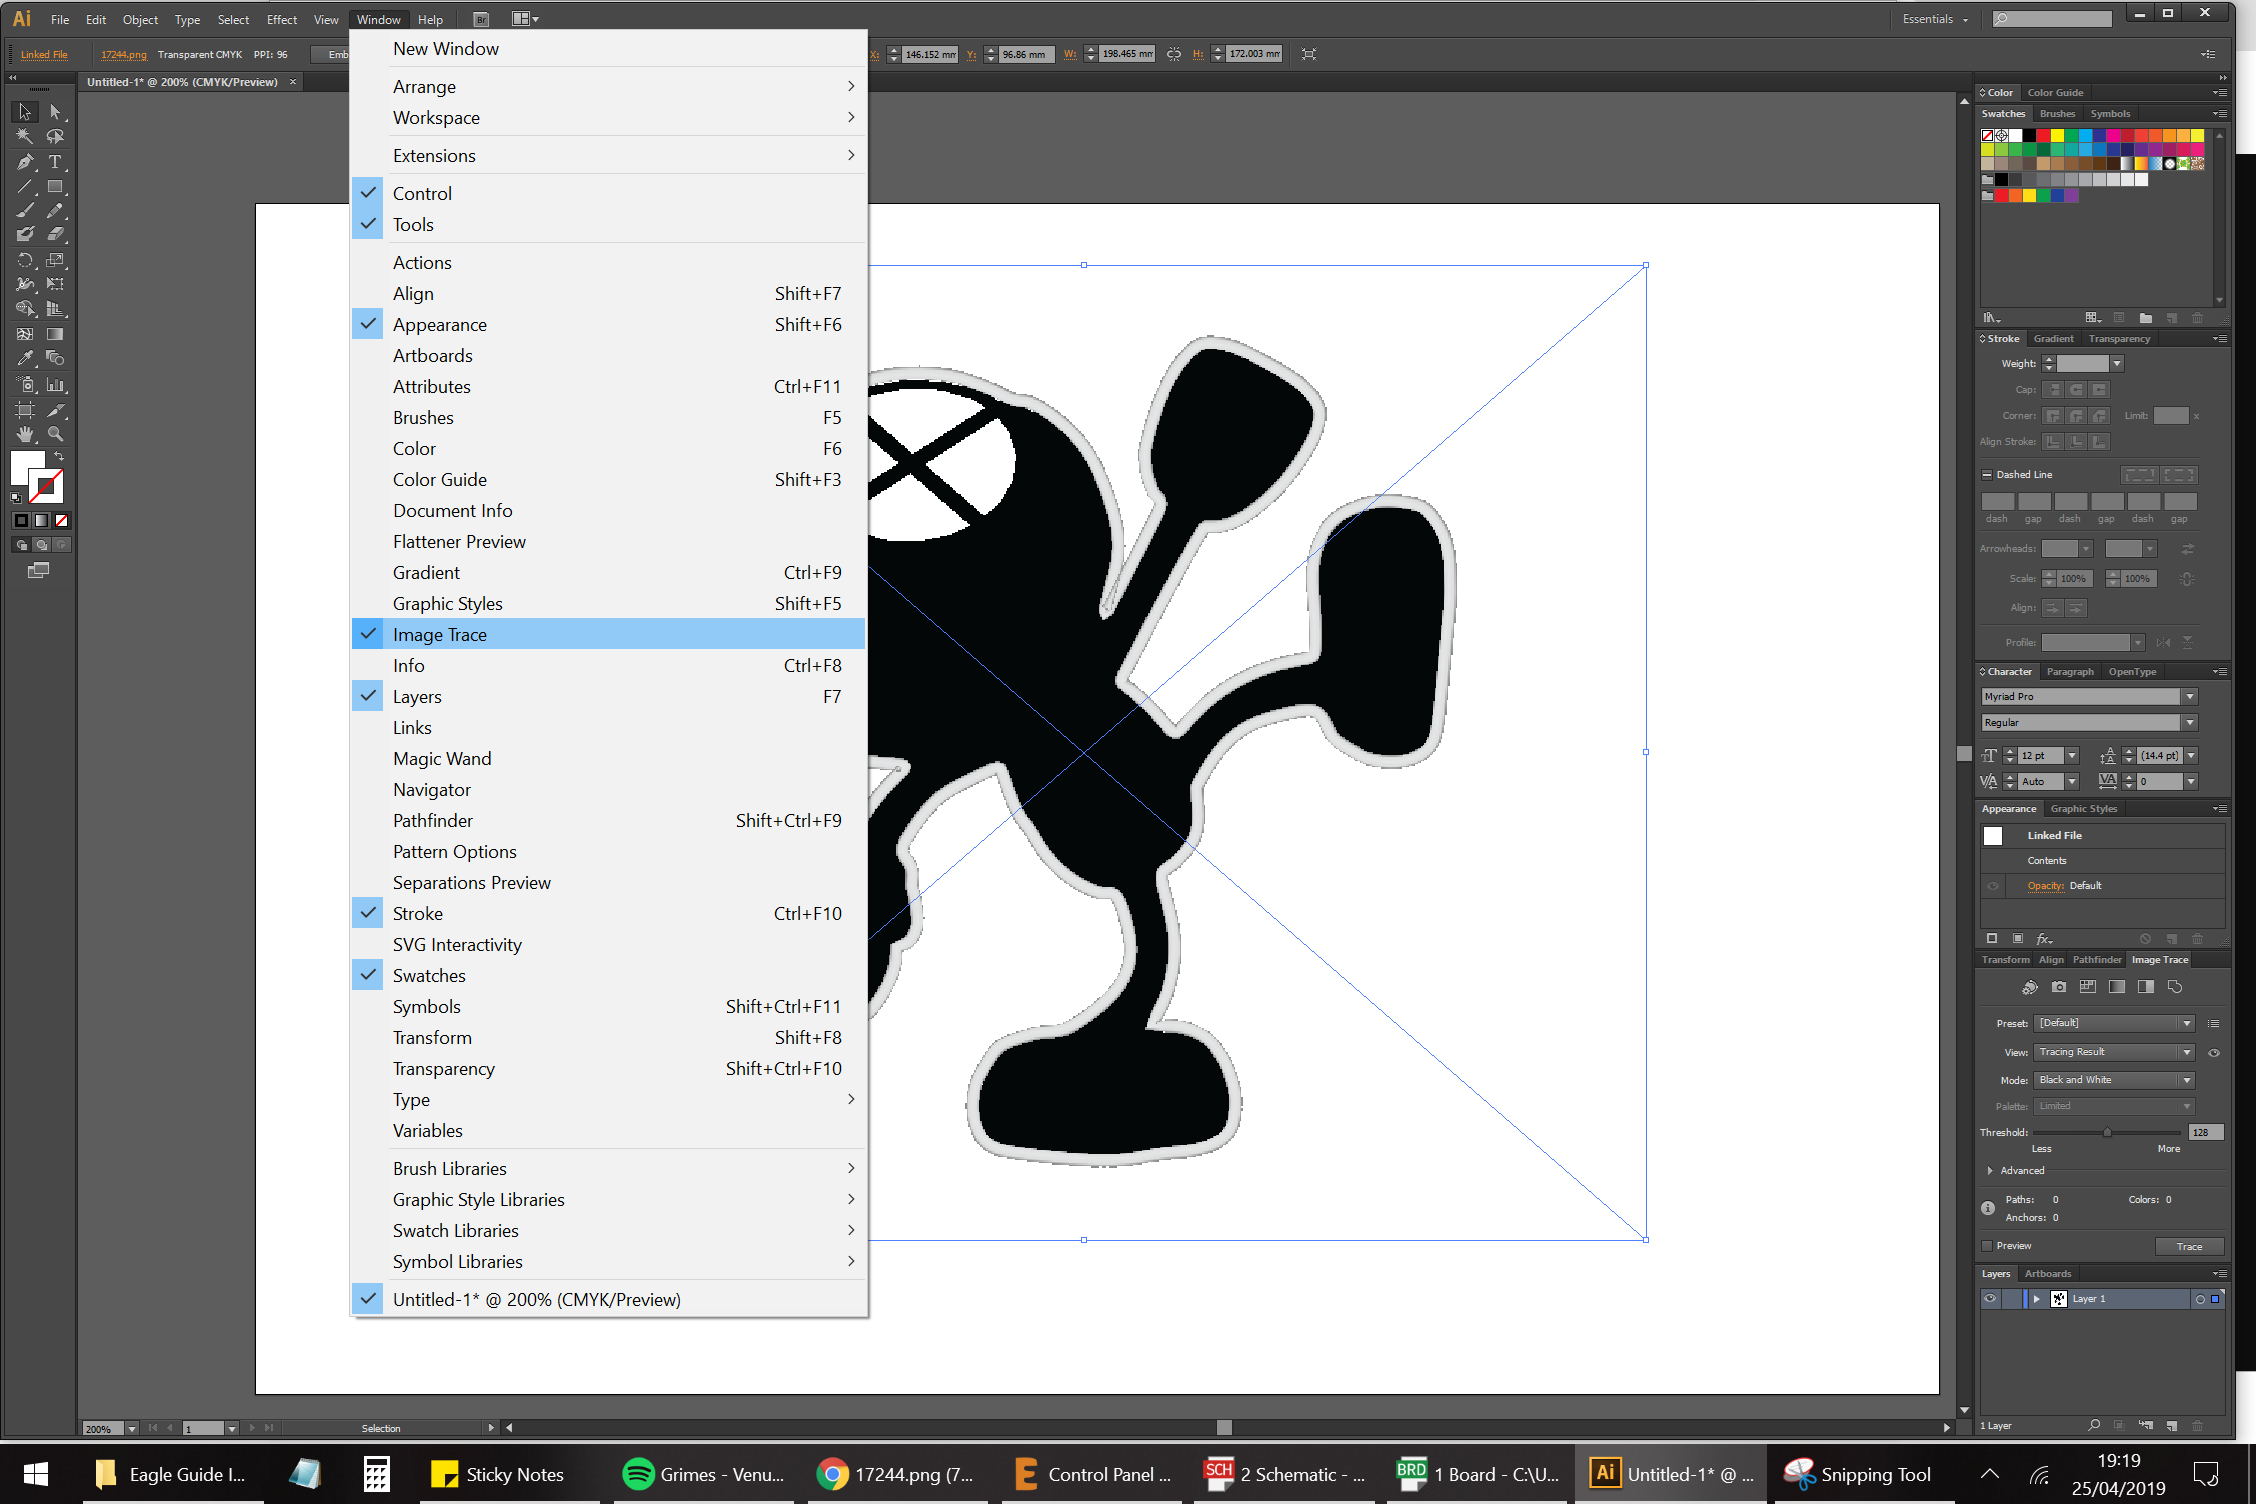Click the Fill color box in toolbox
2256x1504 pixels.
[27, 468]
